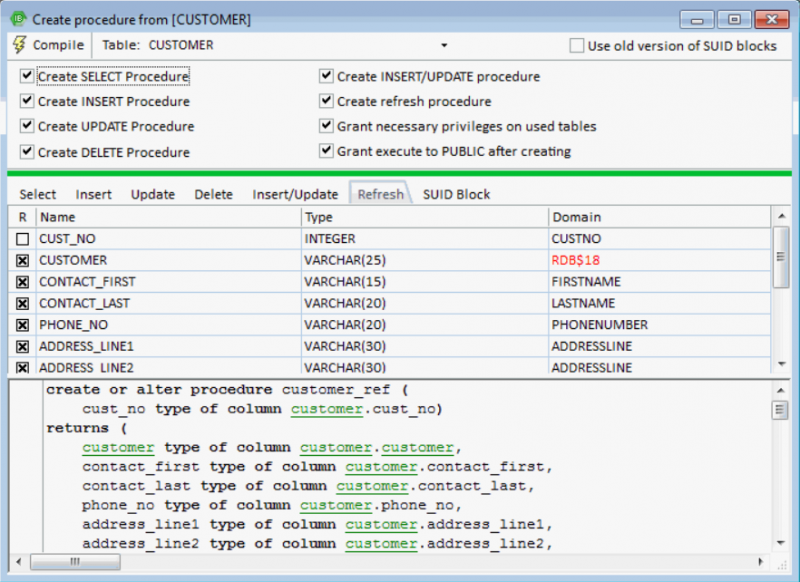The width and height of the screenshot is (800, 582).
Task: Toggle Create DELETE Procedure checkbox
Action: [27, 152]
